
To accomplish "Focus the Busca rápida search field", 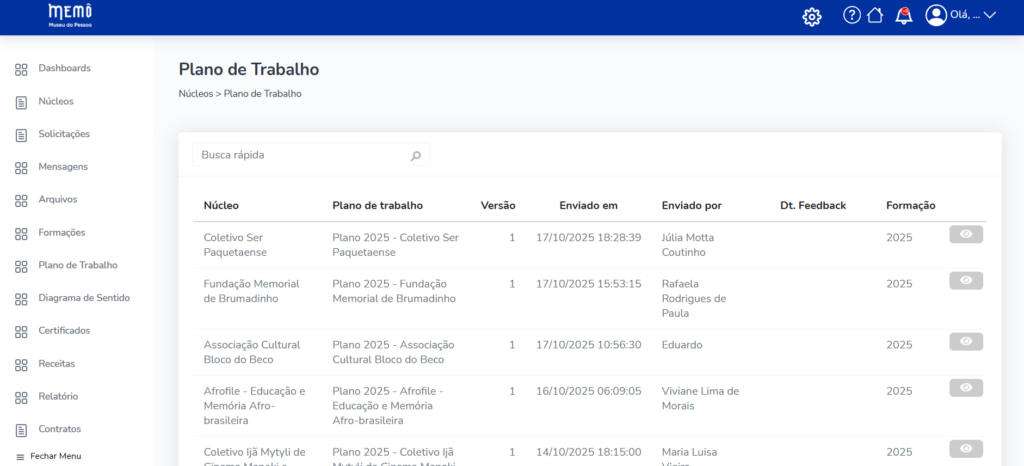I will (300, 156).
